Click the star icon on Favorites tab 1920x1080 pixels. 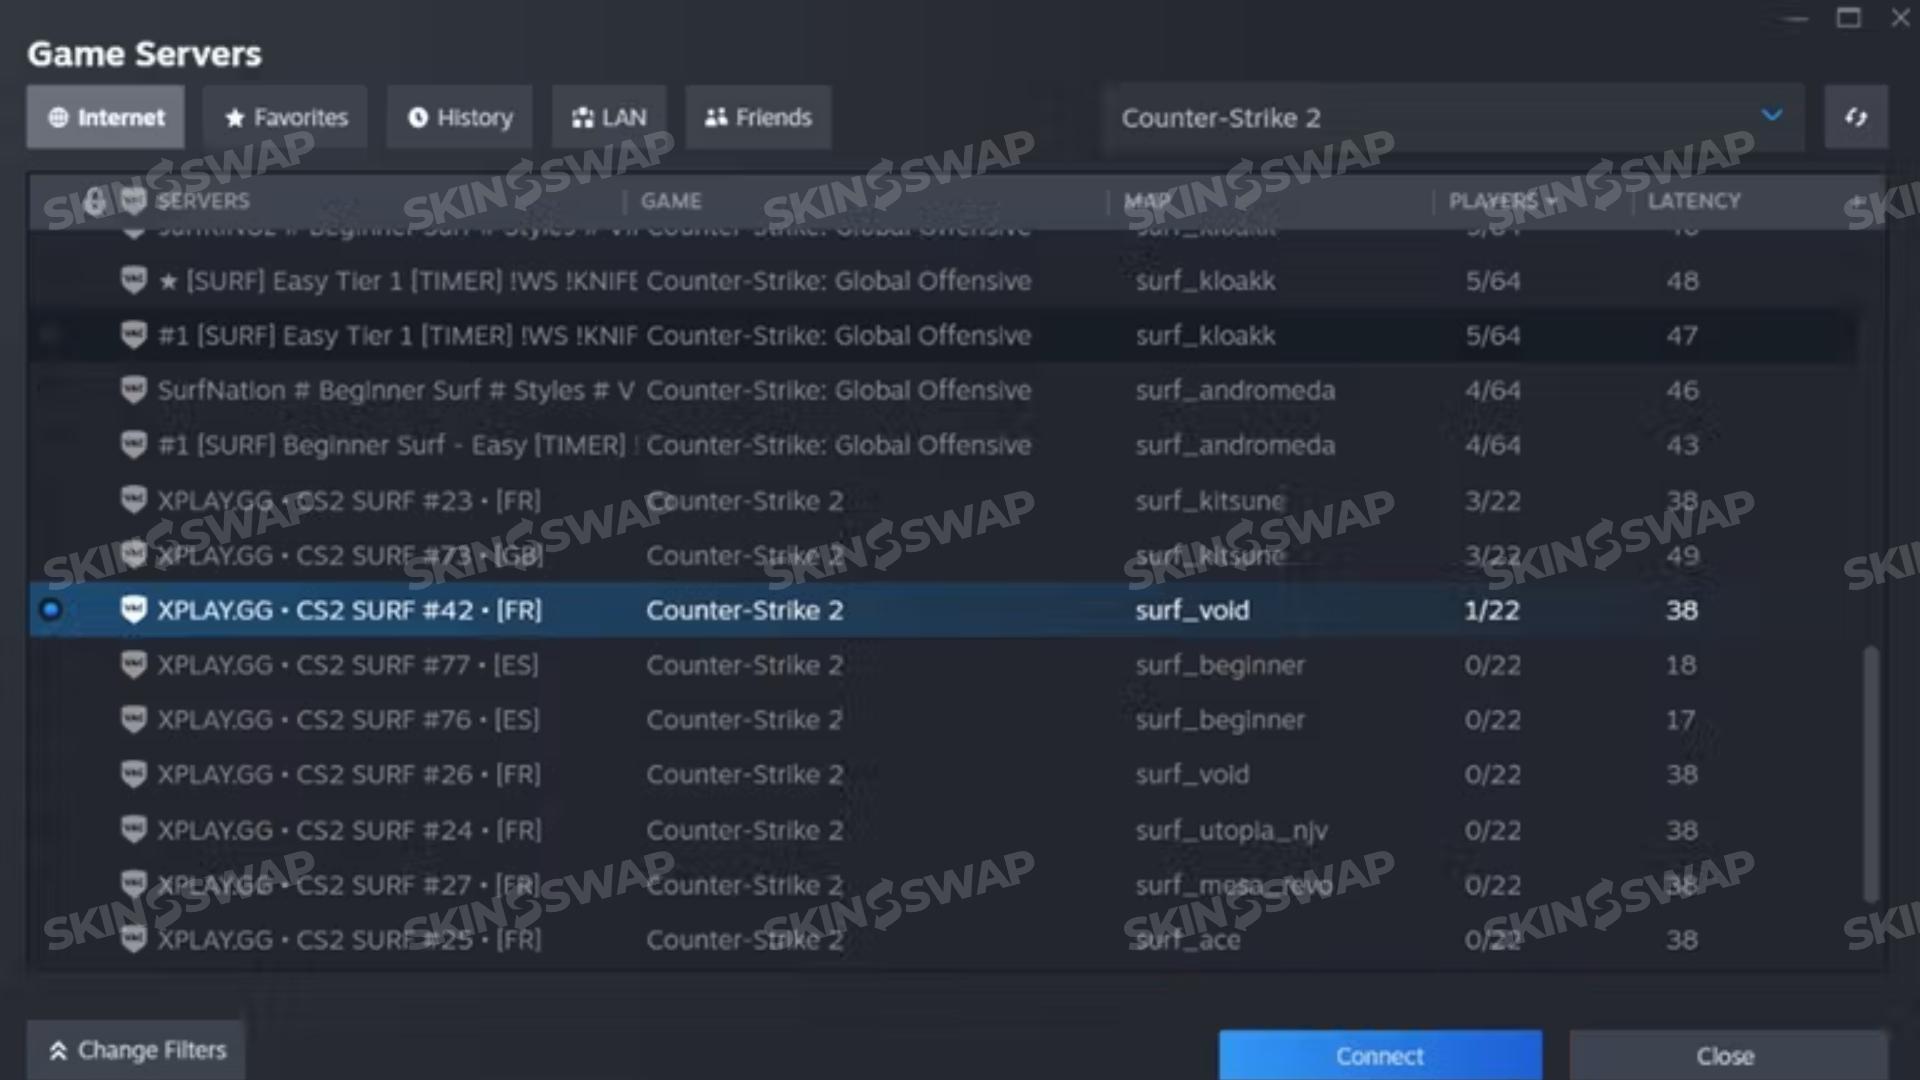click(235, 118)
